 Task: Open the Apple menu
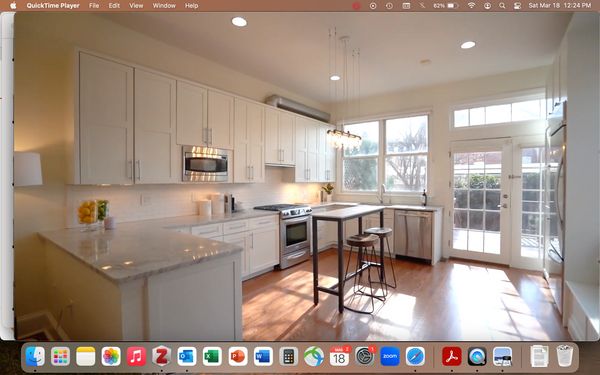coord(13,6)
